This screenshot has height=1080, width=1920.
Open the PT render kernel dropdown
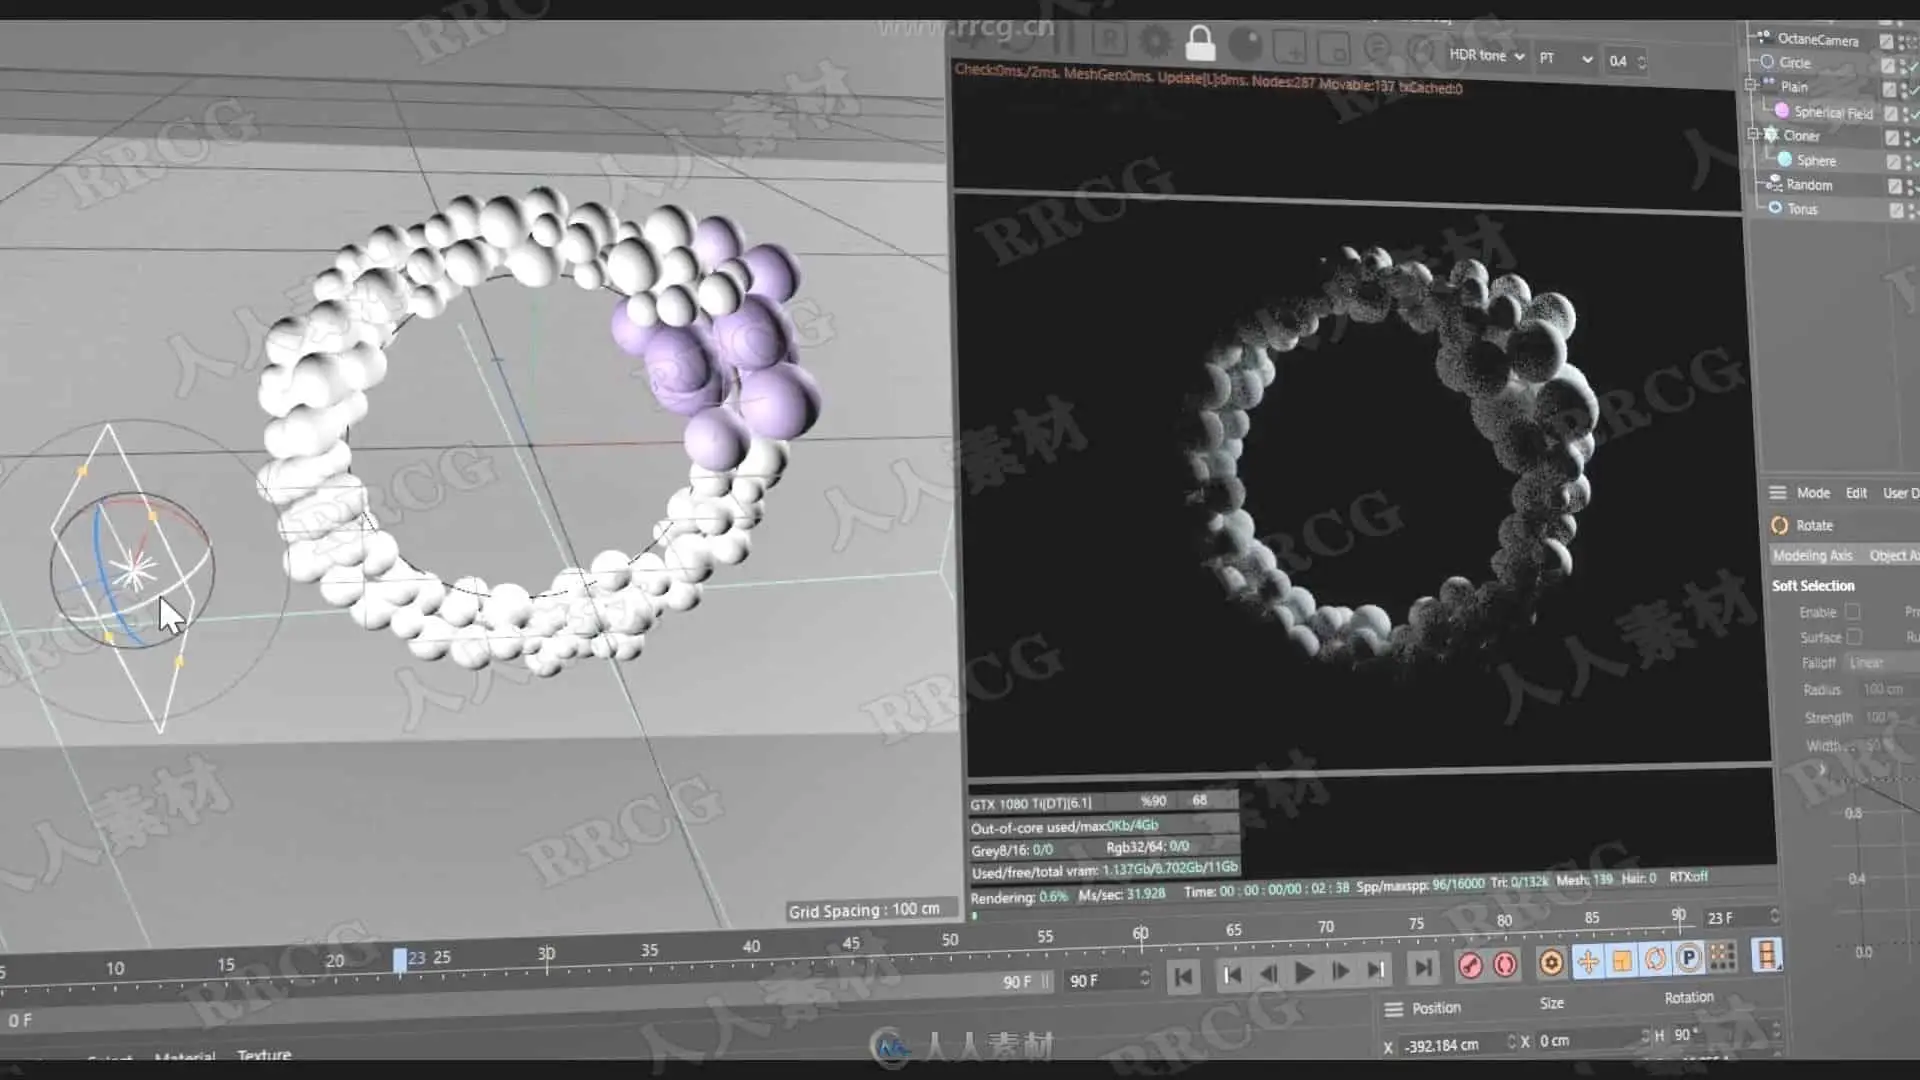click(x=1565, y=59)
